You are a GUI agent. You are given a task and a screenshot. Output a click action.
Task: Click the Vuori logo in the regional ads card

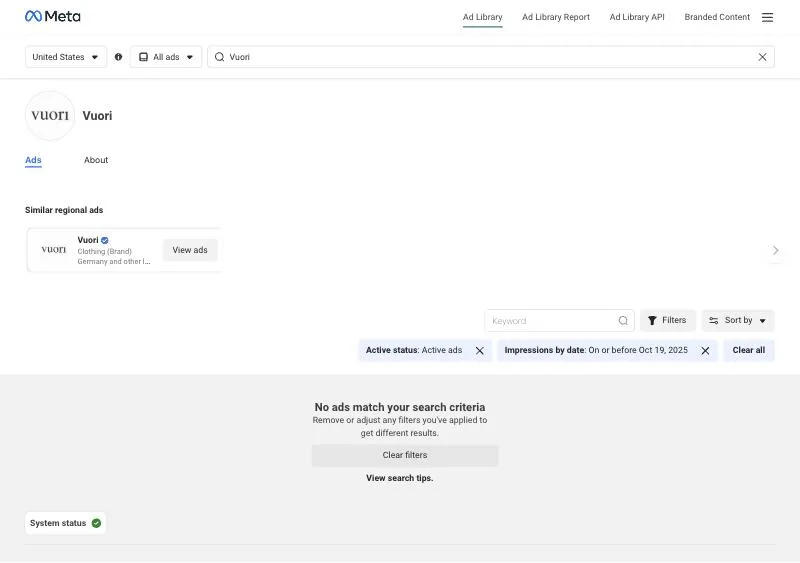click(x=54, y=250)
